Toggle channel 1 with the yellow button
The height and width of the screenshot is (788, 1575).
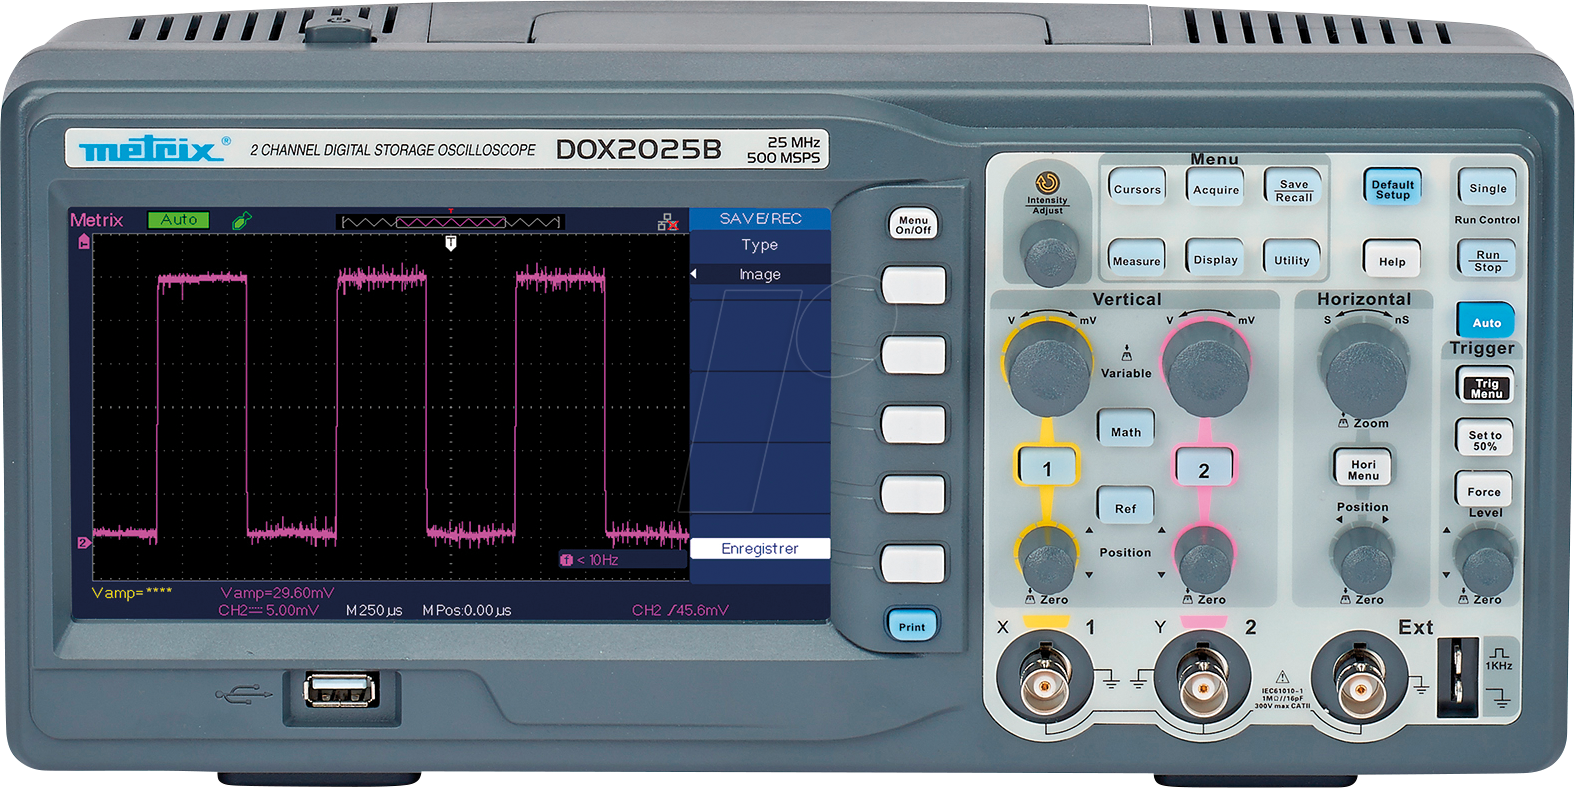[x=1047, y=467]
